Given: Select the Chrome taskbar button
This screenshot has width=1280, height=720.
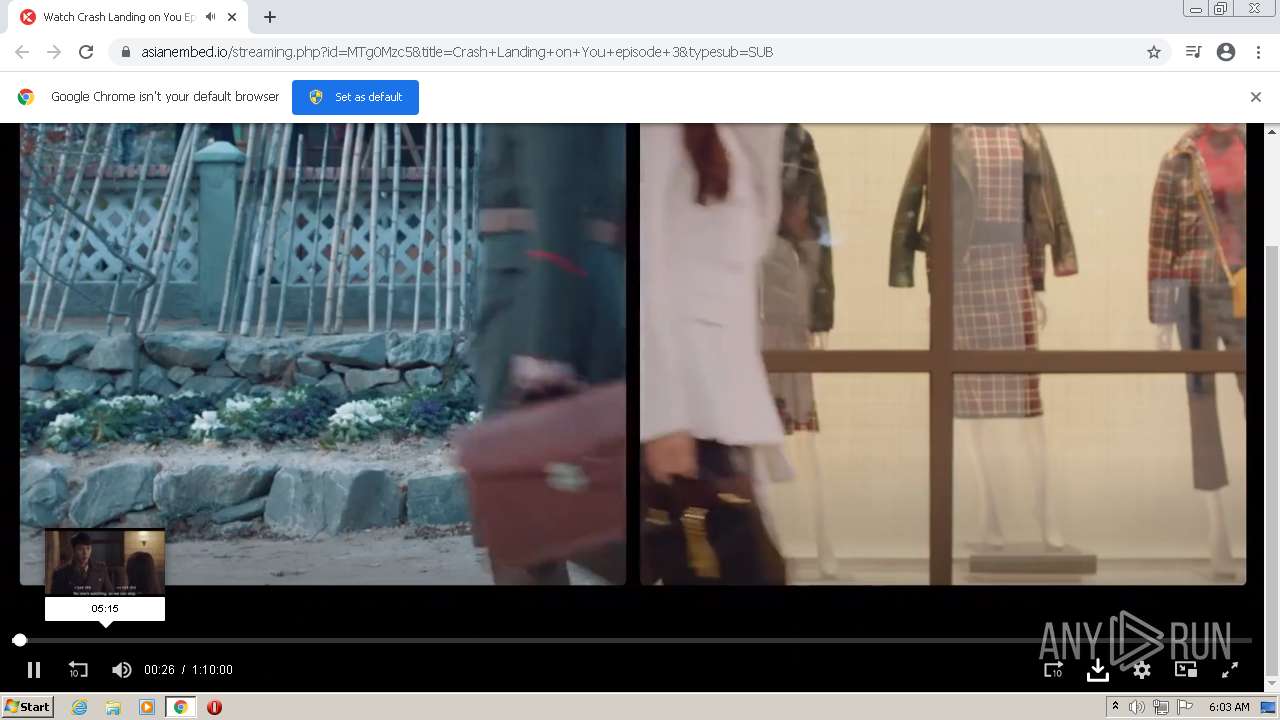Looking at the screenshot, I should coord(181,707).
